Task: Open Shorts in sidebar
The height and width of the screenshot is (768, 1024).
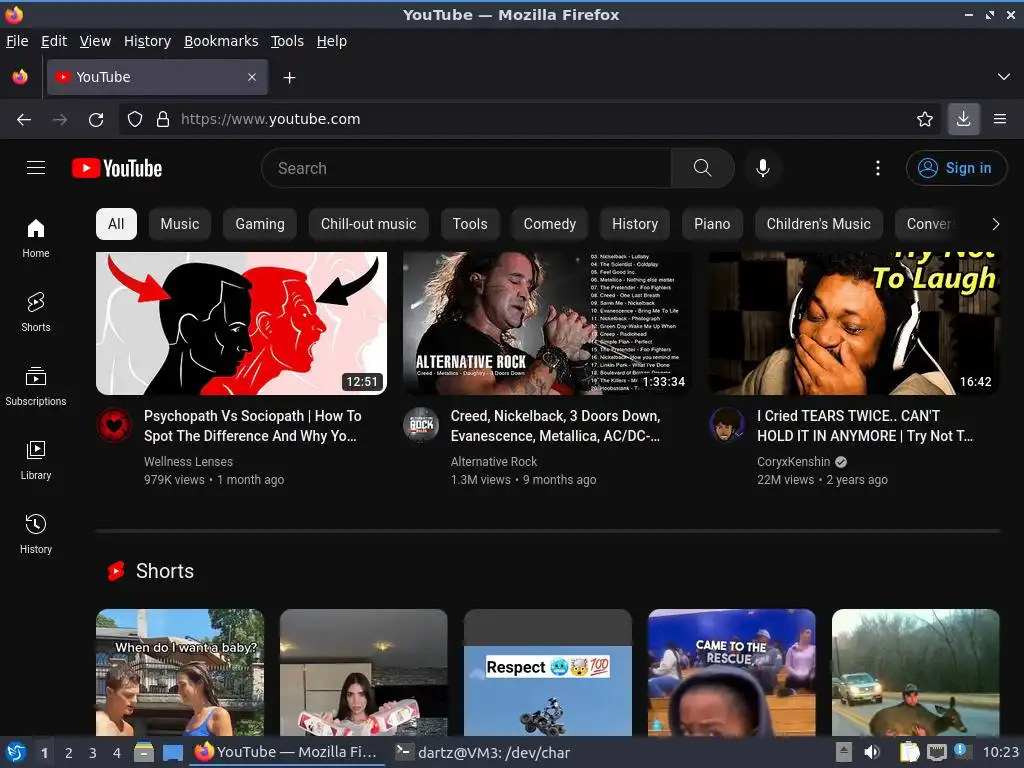Action: (36, 312)
